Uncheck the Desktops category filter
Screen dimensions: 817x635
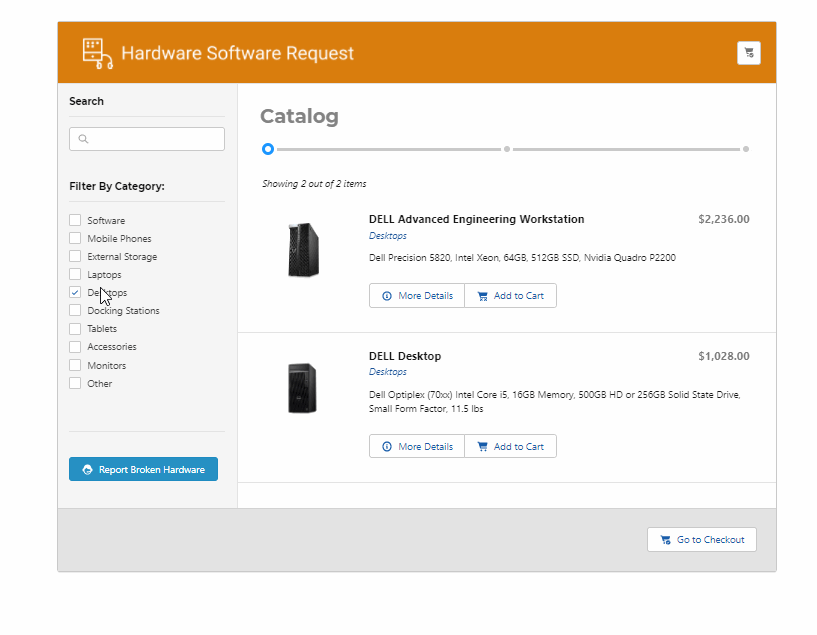[x=75, y=292]
